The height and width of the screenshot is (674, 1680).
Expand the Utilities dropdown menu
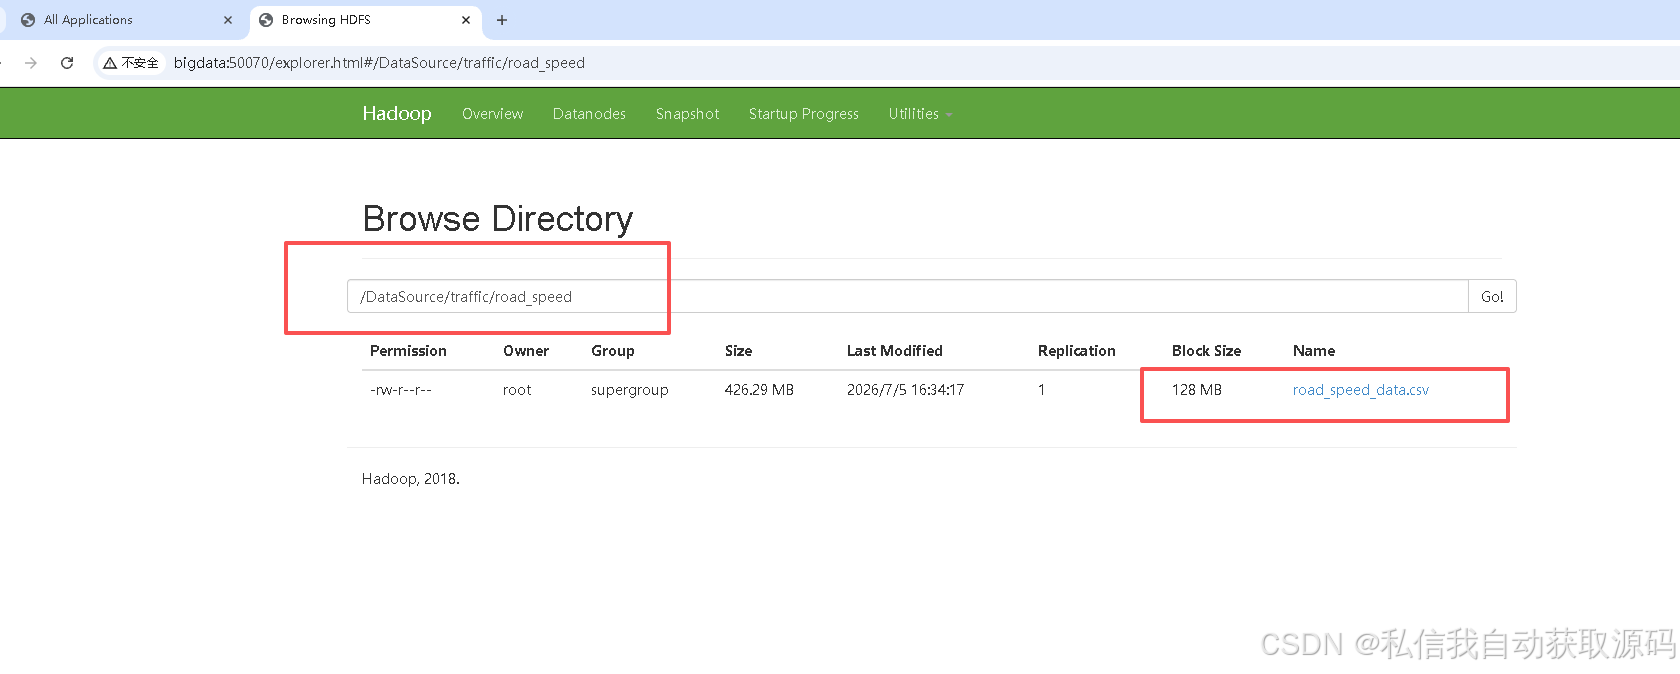(920, 114)
